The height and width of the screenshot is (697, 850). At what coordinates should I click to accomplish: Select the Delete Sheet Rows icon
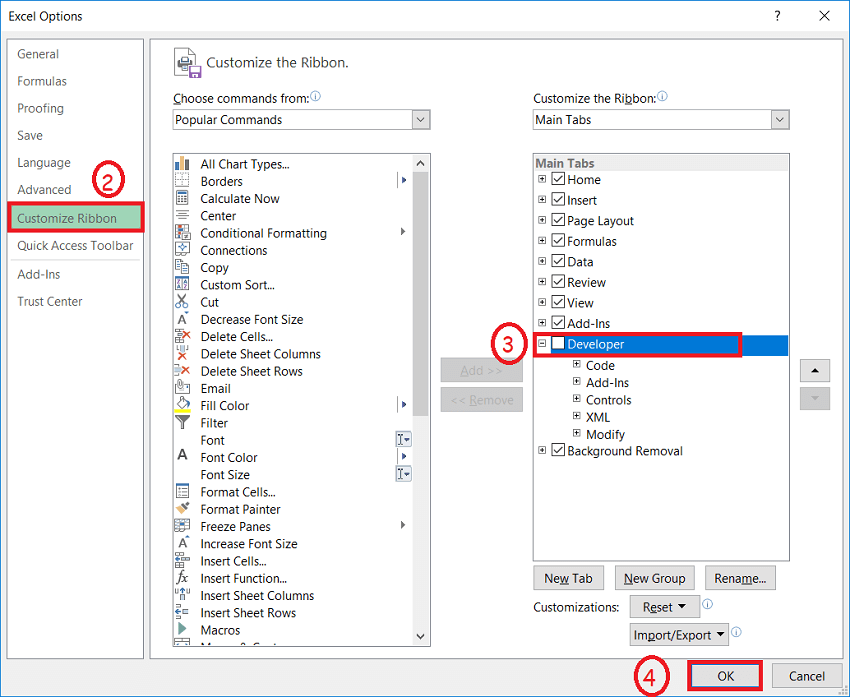tap(182, 371)
